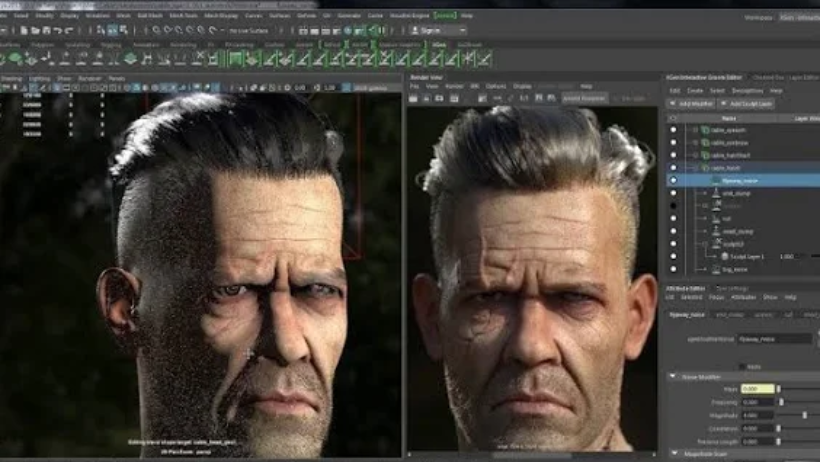Image resolution: width=820 pixels, height=462 pixels.
Task: Open the Sign In dropdown
Action: [462, 30]
